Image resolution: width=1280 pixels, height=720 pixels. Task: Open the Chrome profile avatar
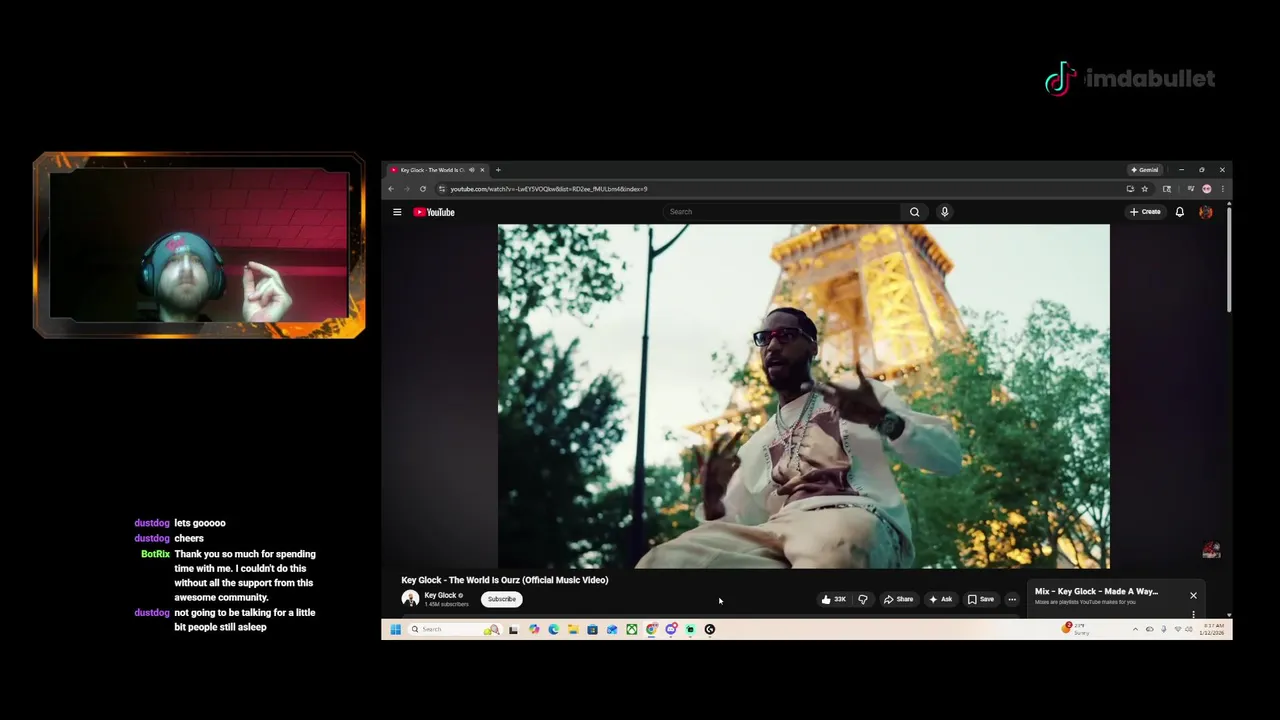[1207, 189]
